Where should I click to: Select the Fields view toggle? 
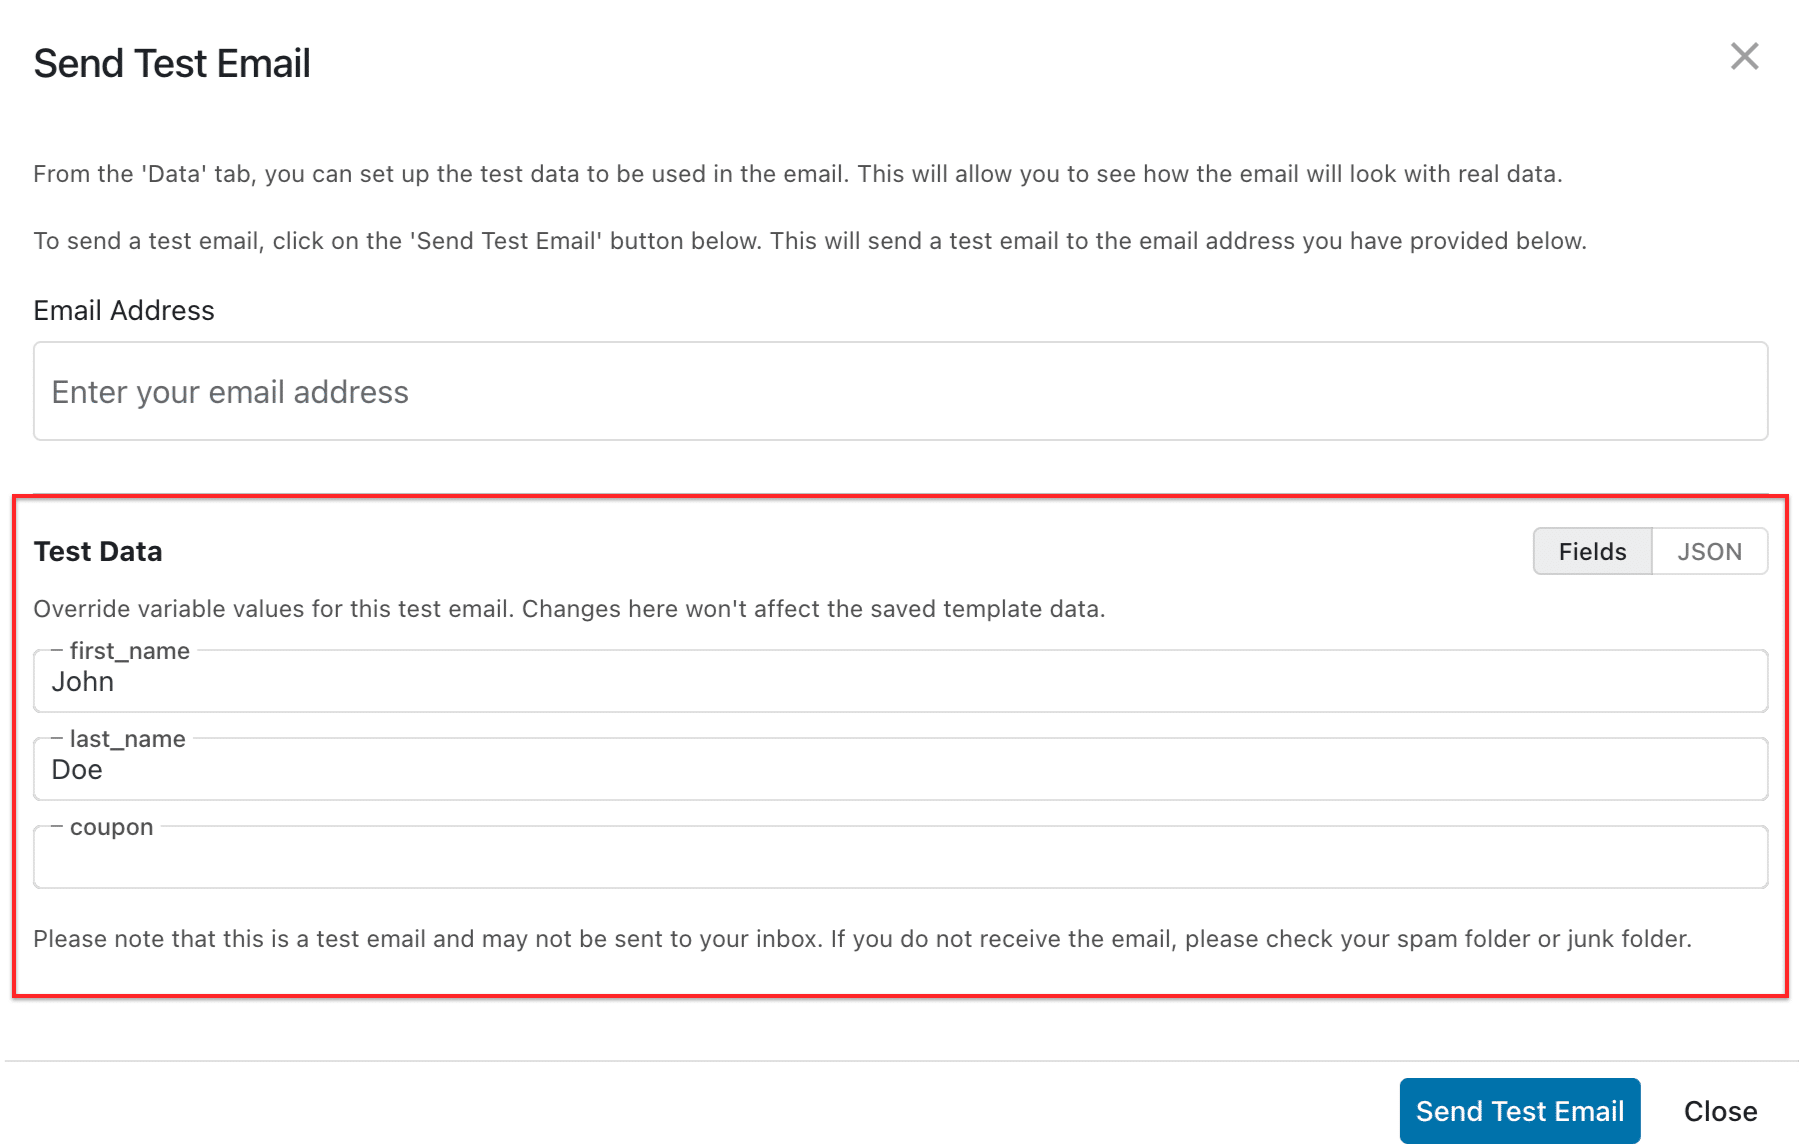(x=1591, y=551)
